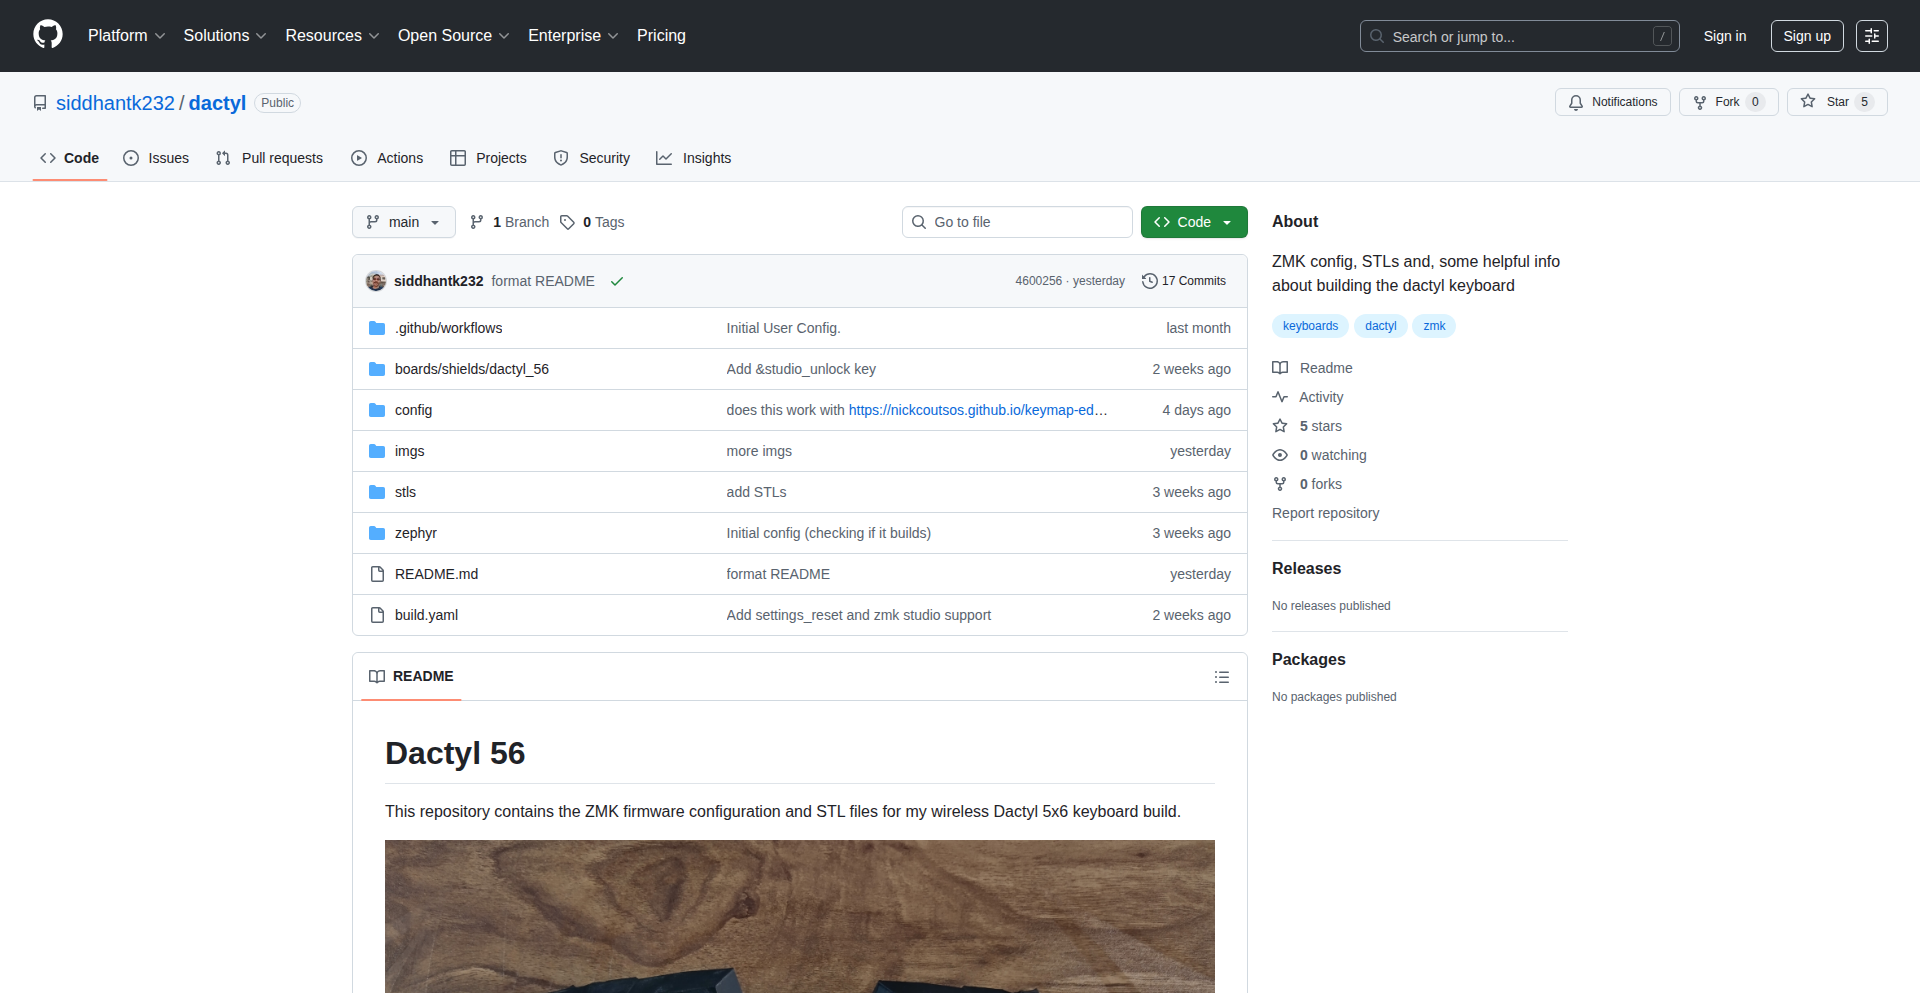1920x993 pixels.
Task: Expand the Solutions menu
Action: coord(225,35)
